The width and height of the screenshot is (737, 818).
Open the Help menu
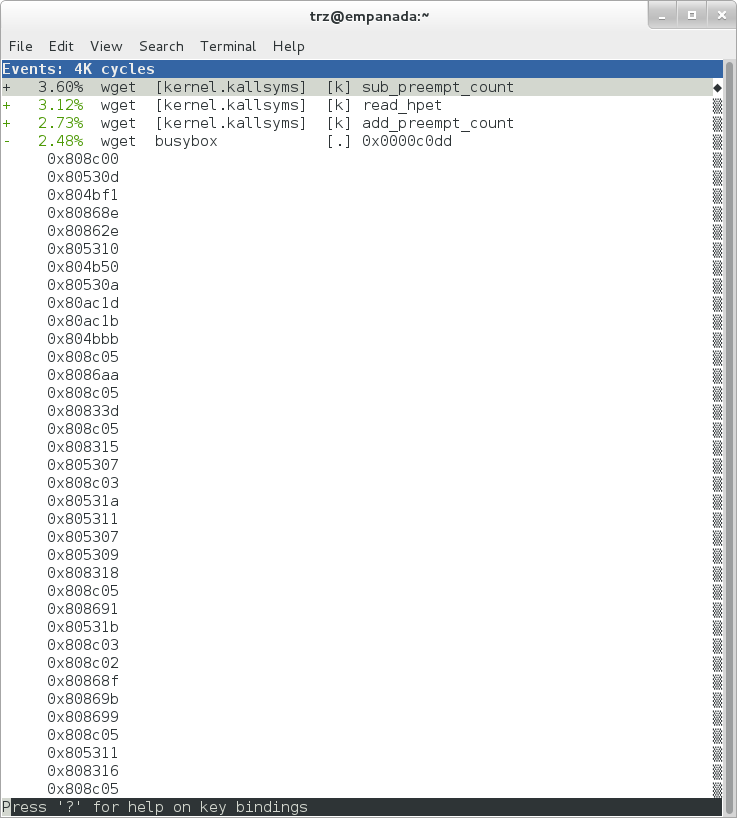pos(288,46)
